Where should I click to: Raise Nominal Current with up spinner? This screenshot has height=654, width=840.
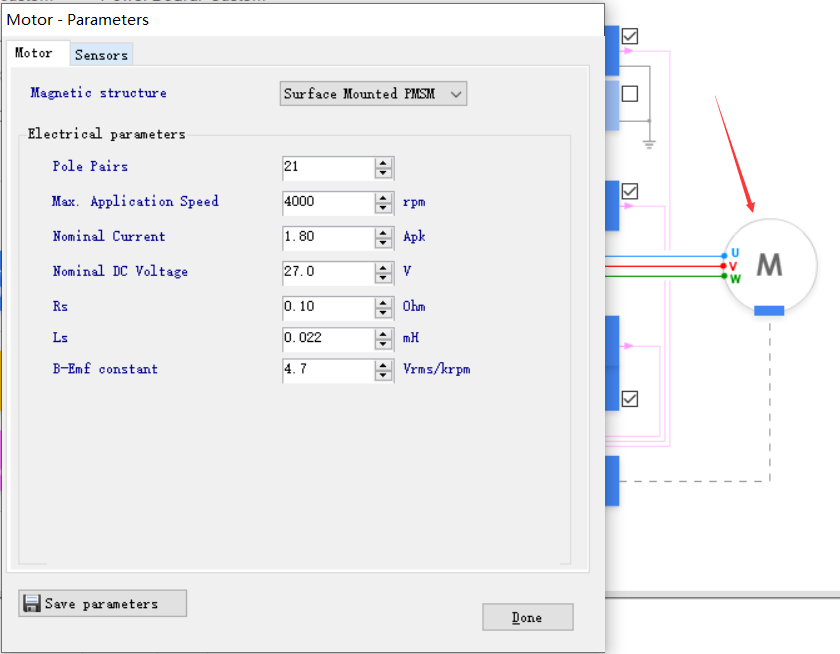[383, 232]
